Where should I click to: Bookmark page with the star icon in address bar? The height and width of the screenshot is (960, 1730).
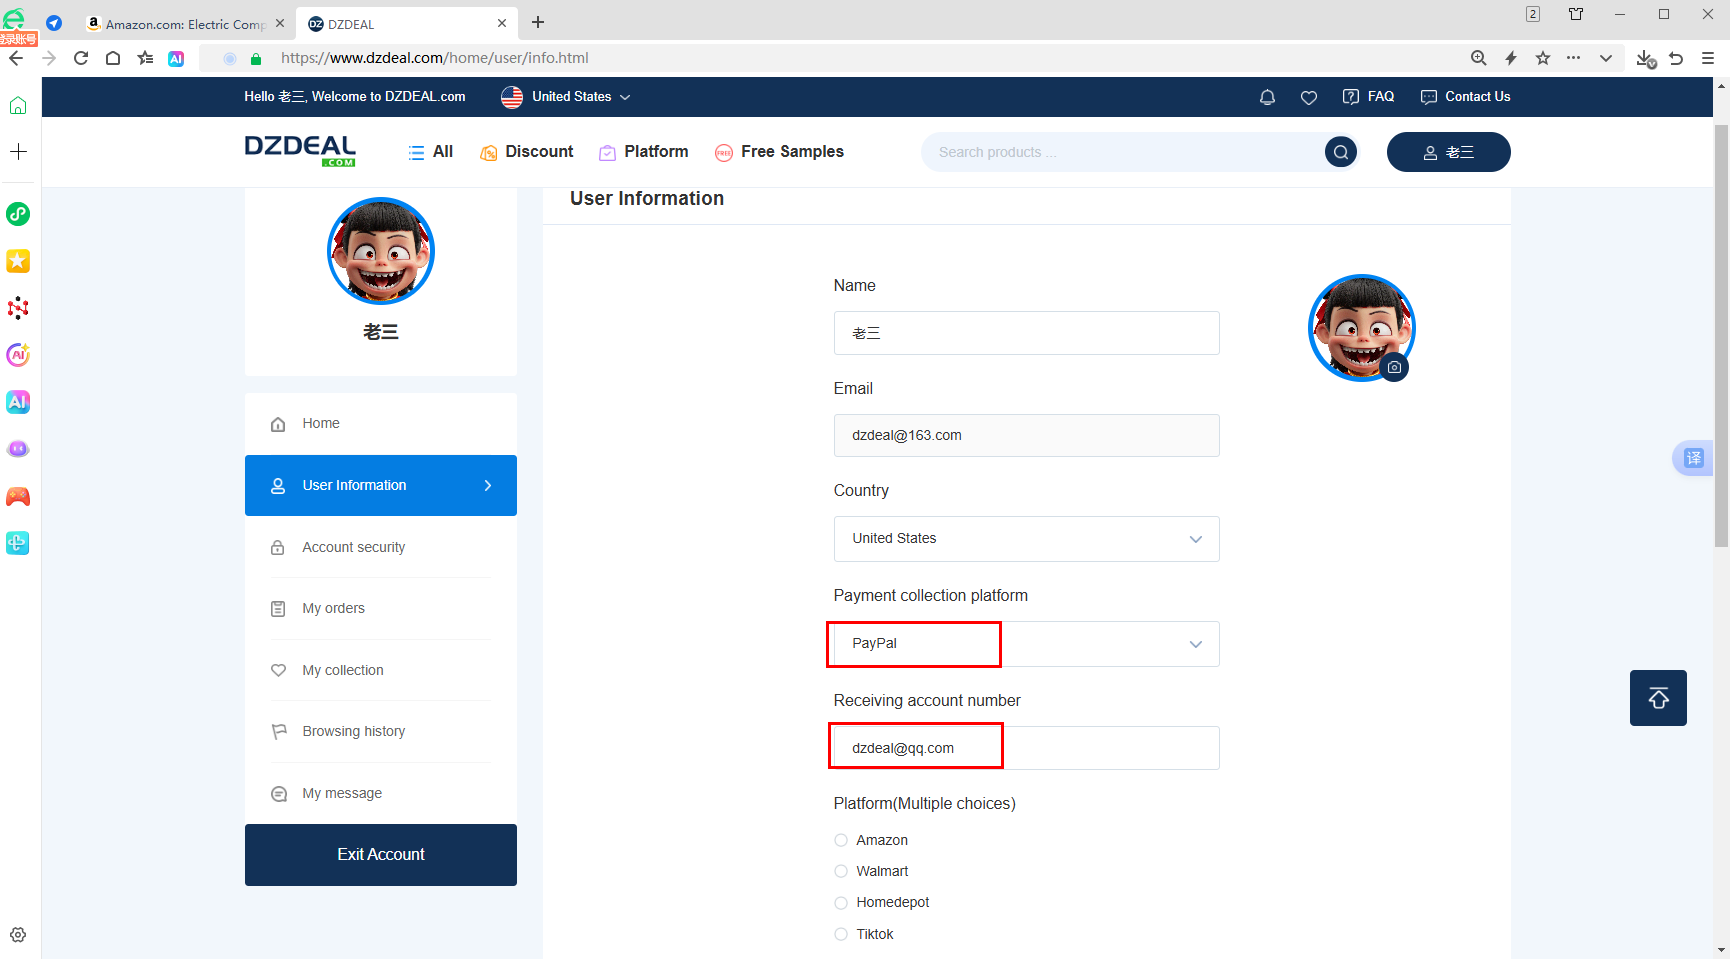pyautogui.click(x=1543, y=58)
